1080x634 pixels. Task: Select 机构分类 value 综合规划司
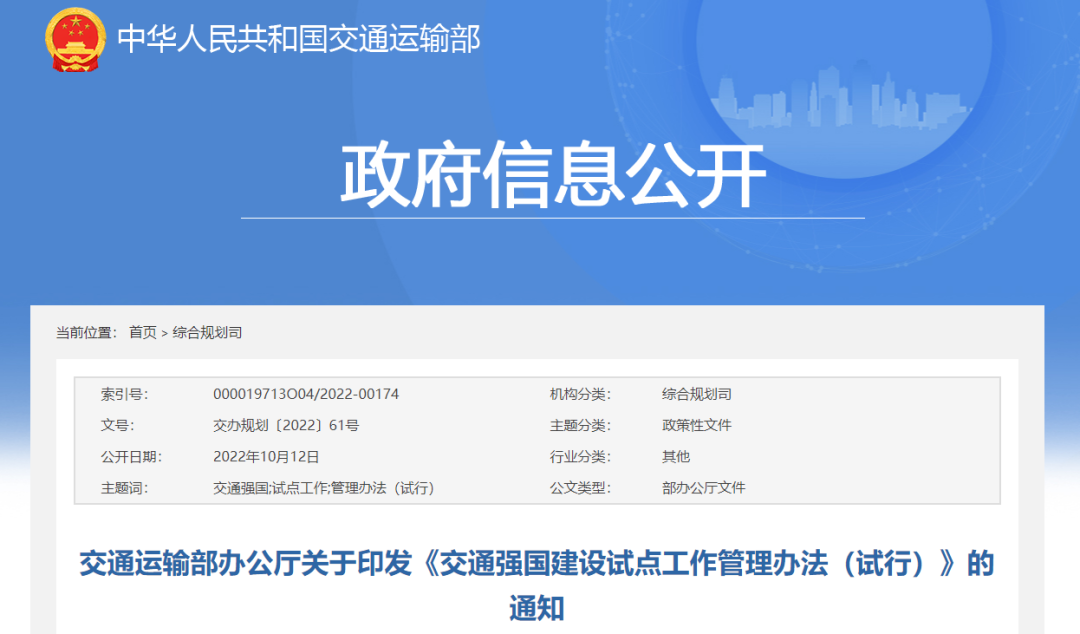pyautogui.click(x=696, y=394)
